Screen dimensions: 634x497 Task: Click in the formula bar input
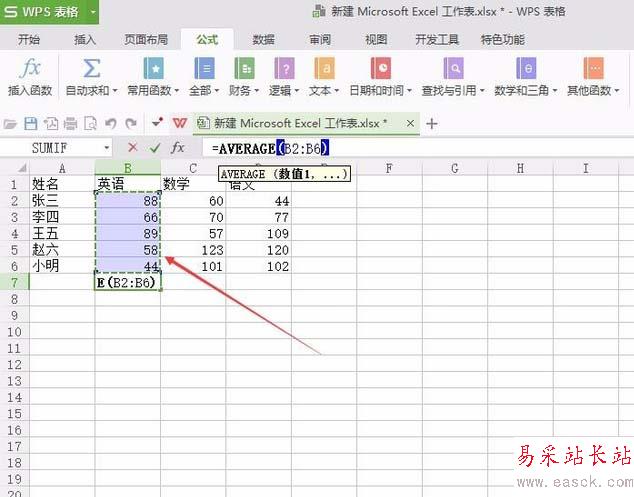[416, 148]
